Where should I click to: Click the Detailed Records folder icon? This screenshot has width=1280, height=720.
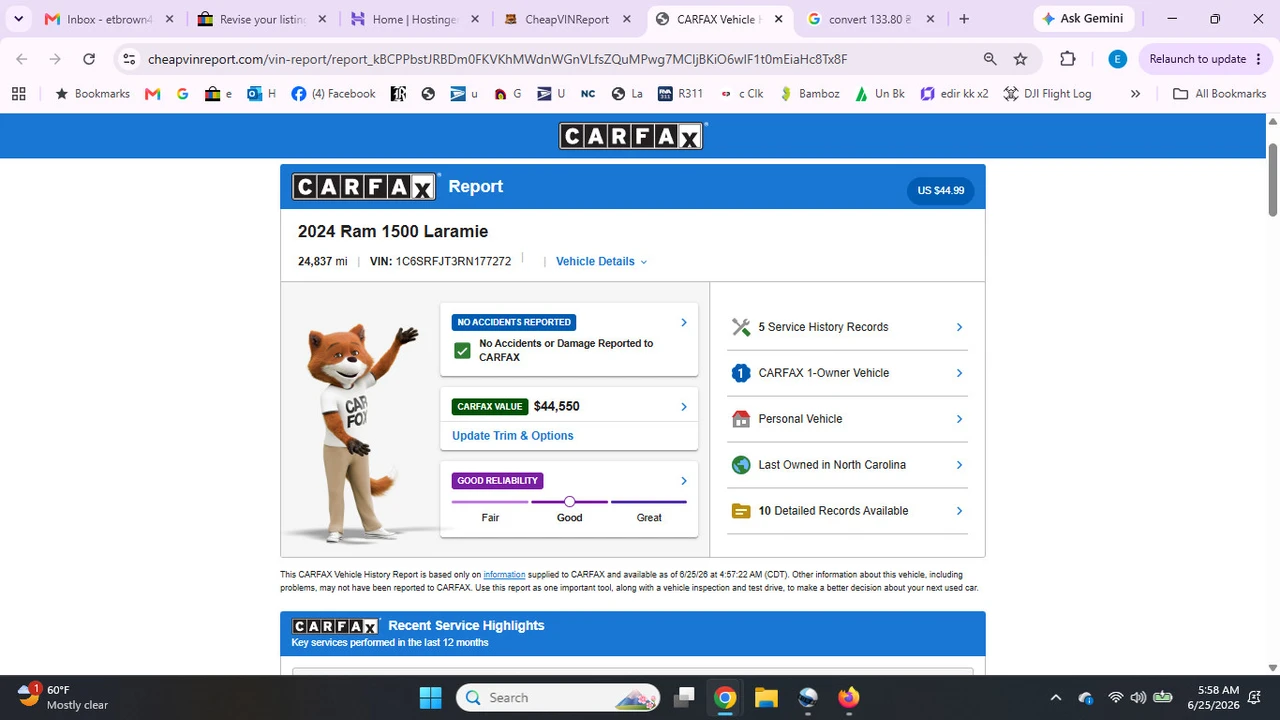pos(741,511)
